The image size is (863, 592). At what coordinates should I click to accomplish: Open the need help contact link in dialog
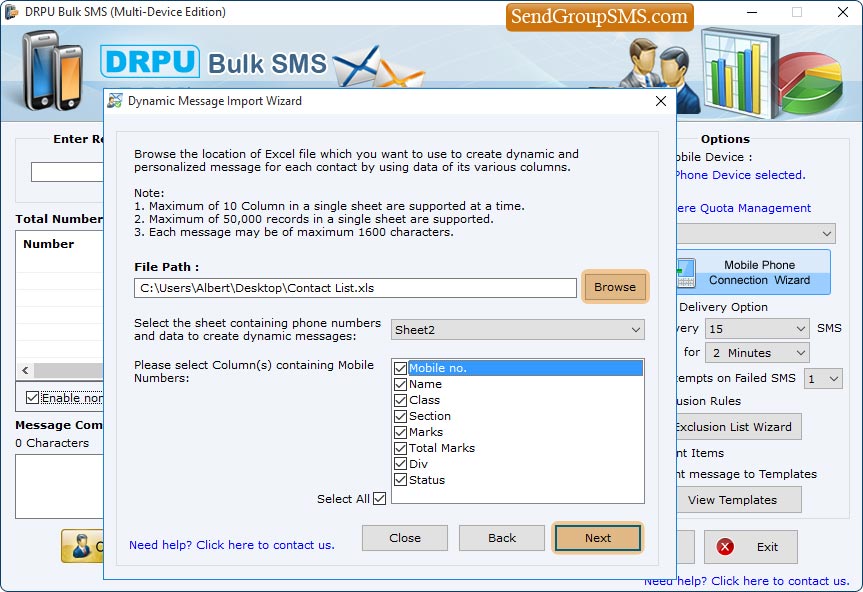coord(232,545)
